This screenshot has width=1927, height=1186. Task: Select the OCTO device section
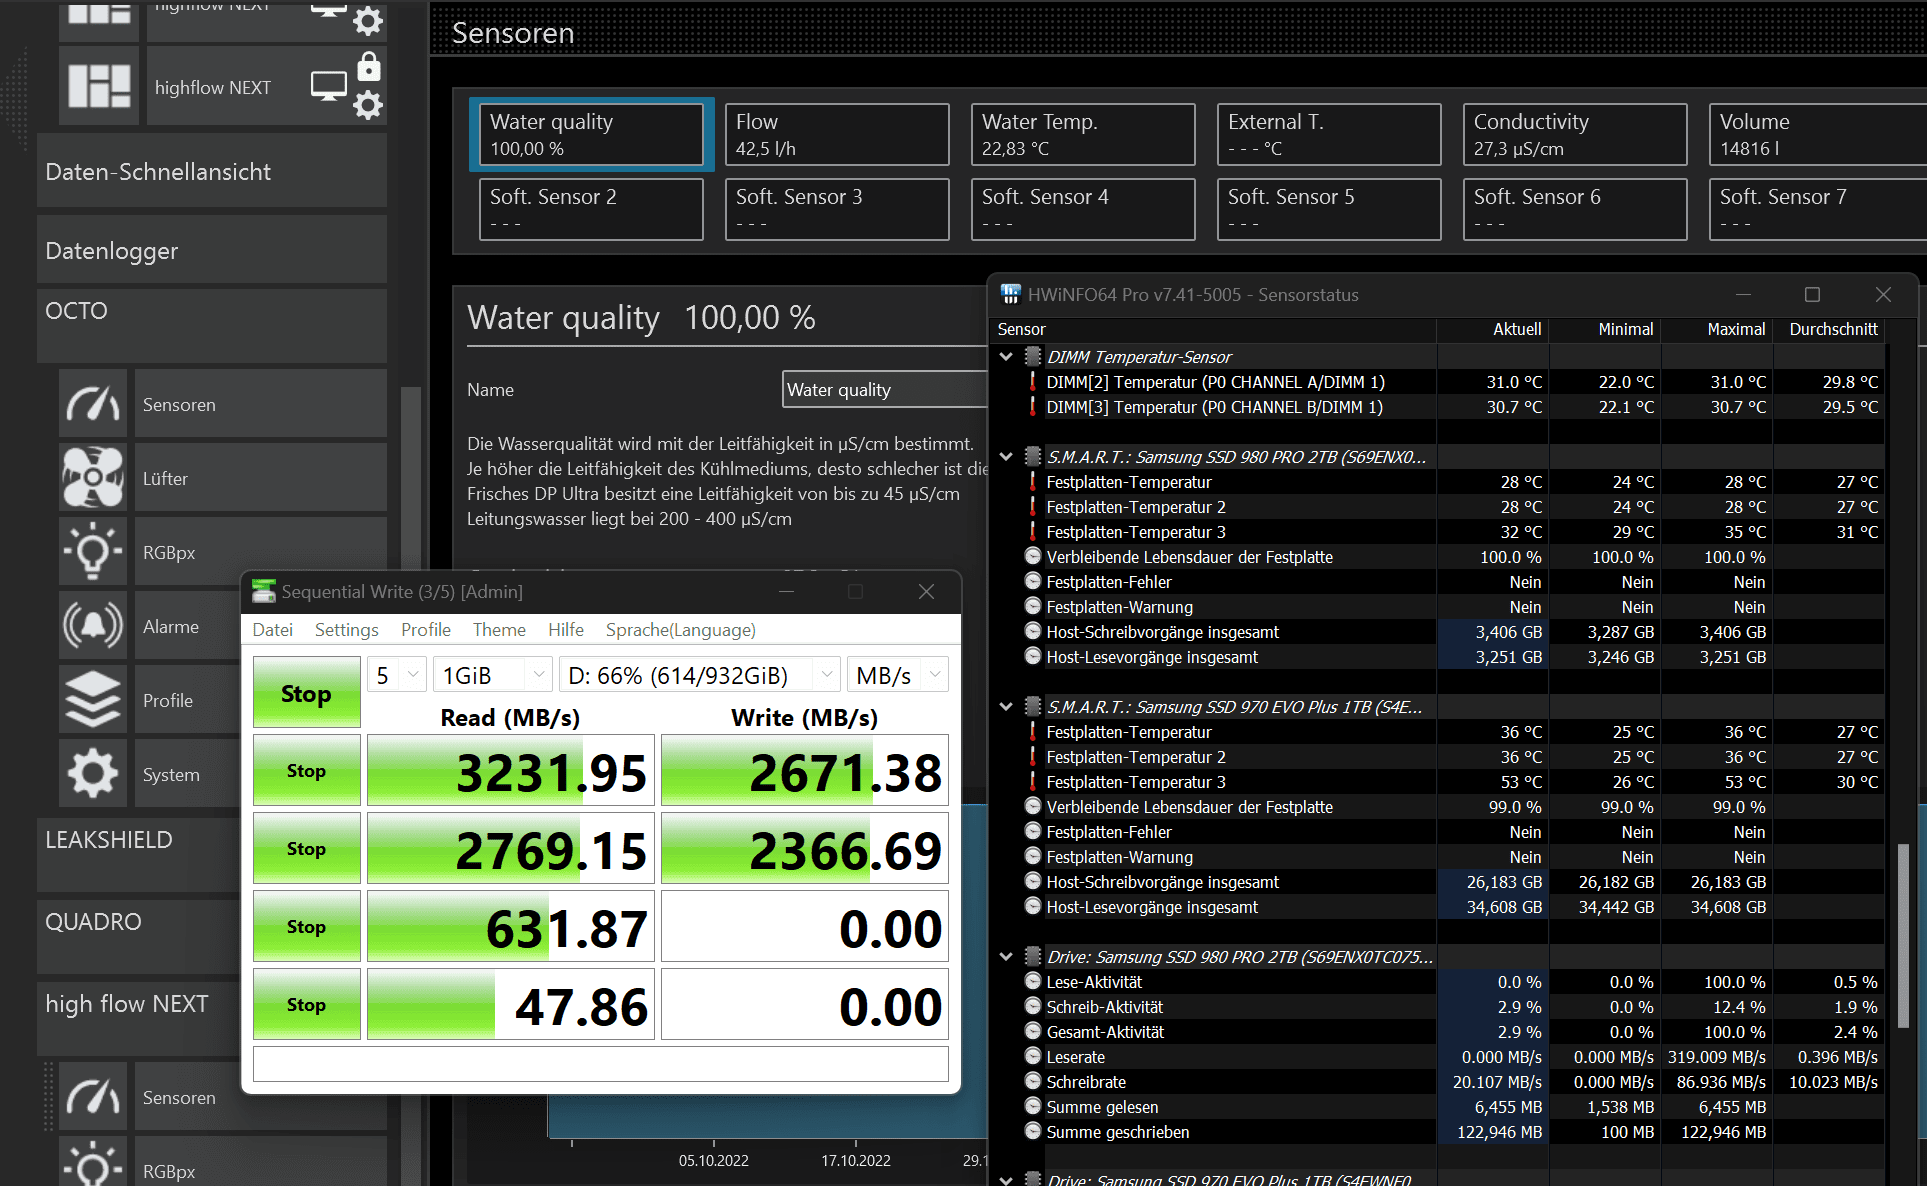coord(212,325)
